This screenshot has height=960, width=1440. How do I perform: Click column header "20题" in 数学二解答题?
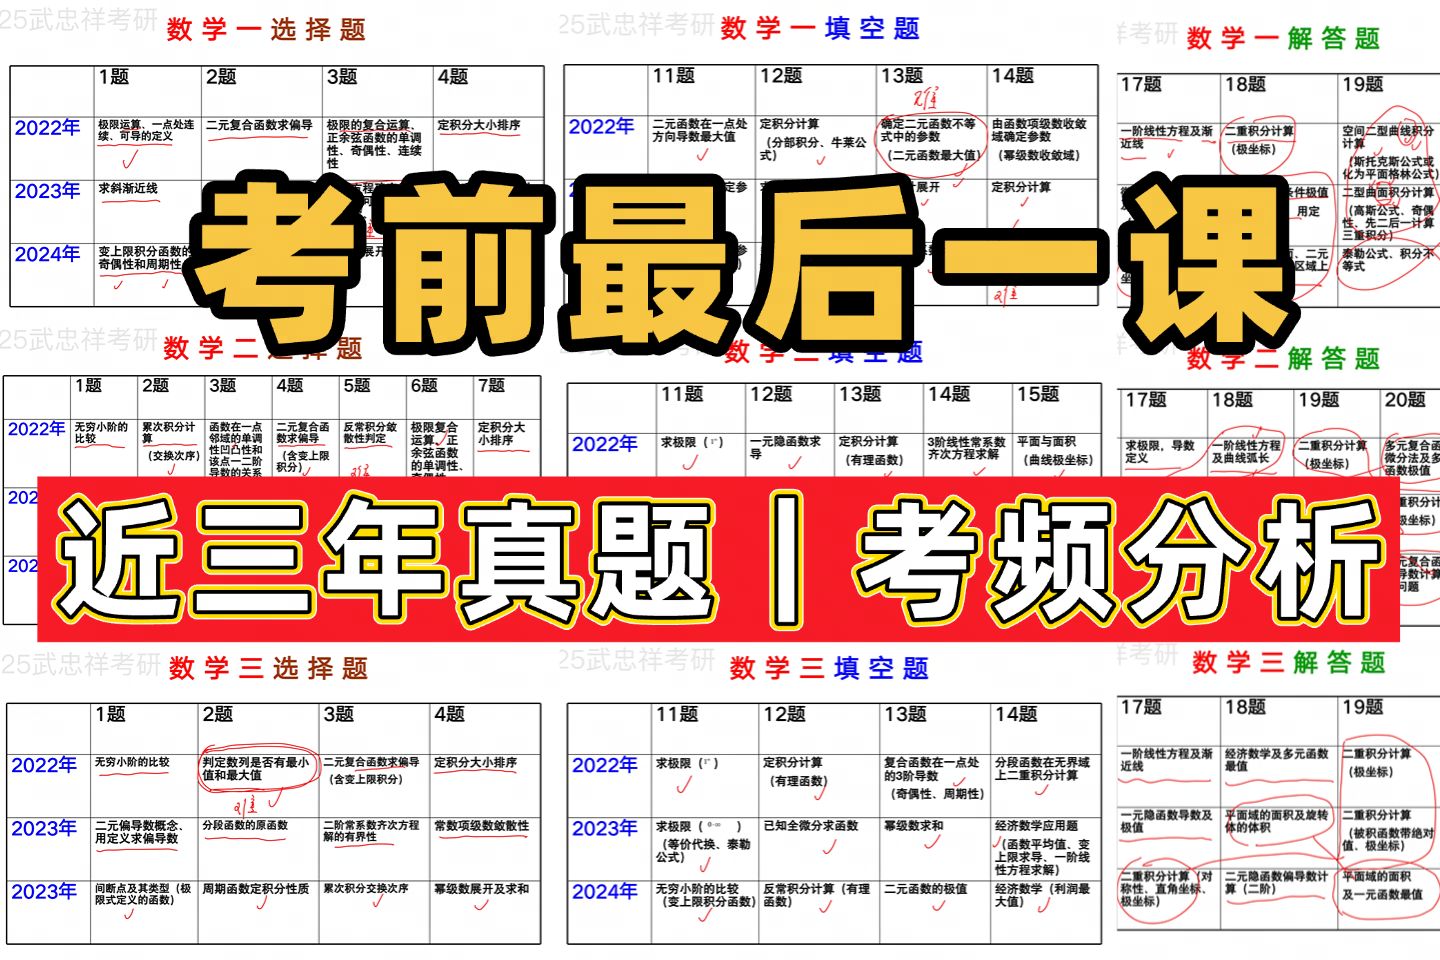pos(1404,400)
